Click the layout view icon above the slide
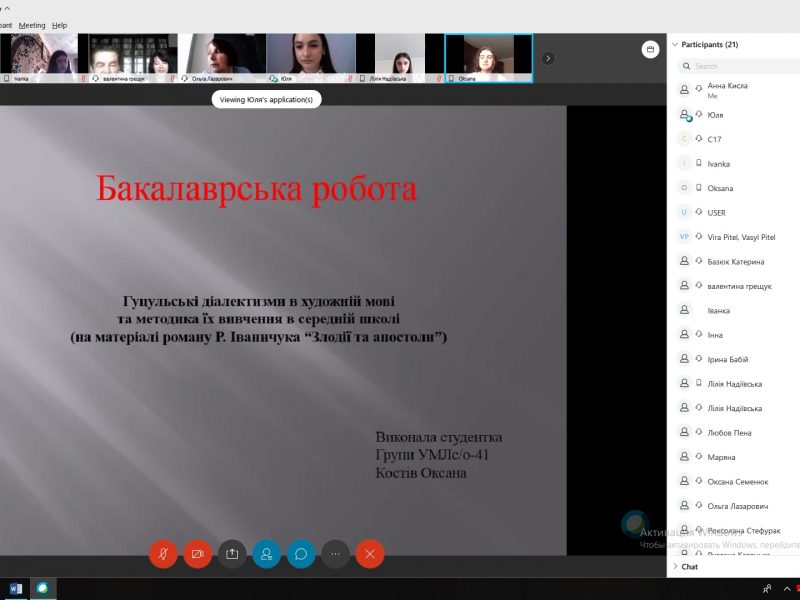Image resolution: width=800 pixels, height=600 pixels. coord(650,48)
